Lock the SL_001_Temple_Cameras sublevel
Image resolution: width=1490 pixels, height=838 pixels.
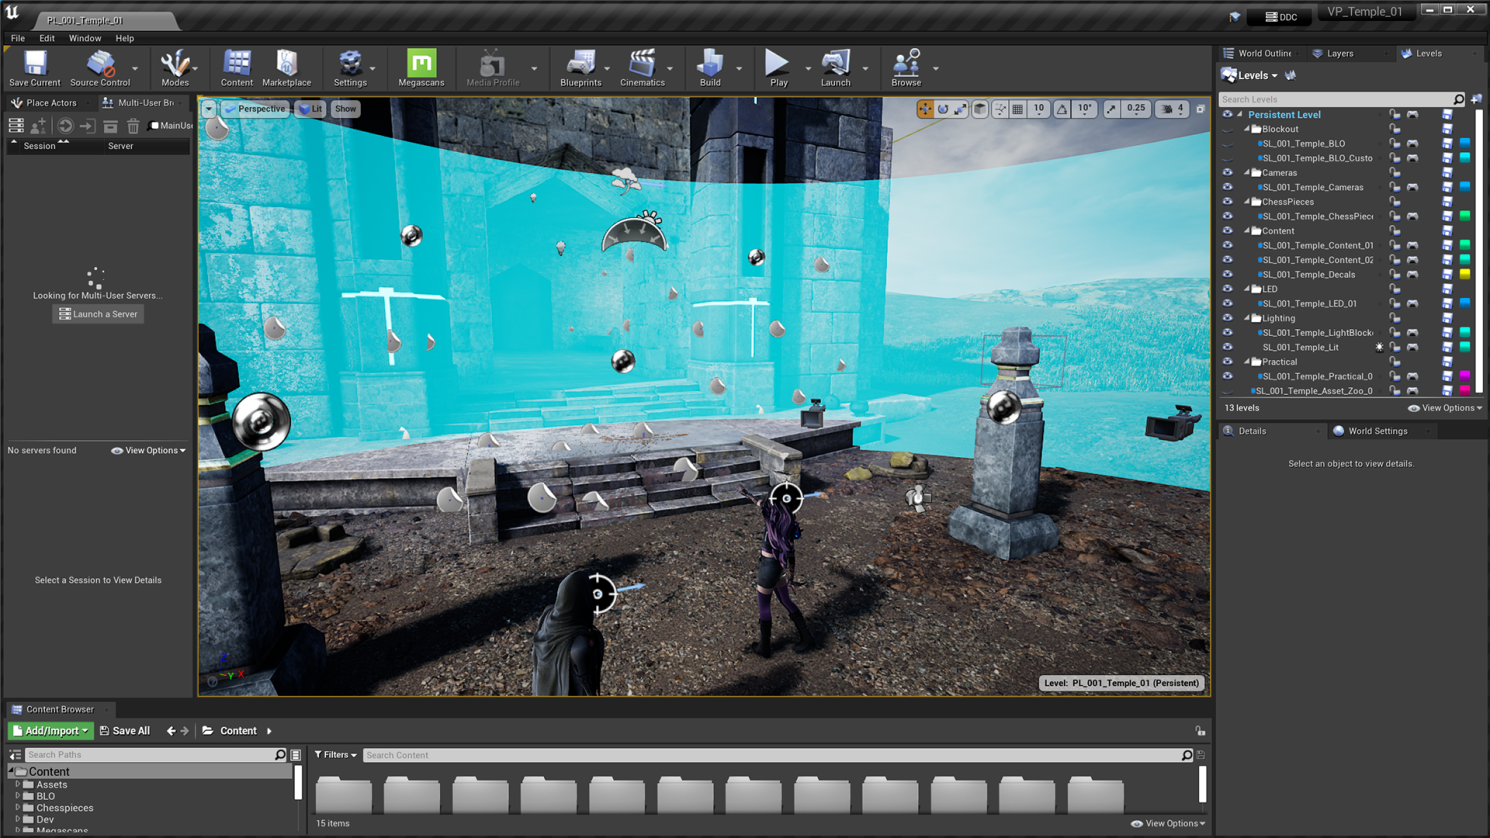1395,187
